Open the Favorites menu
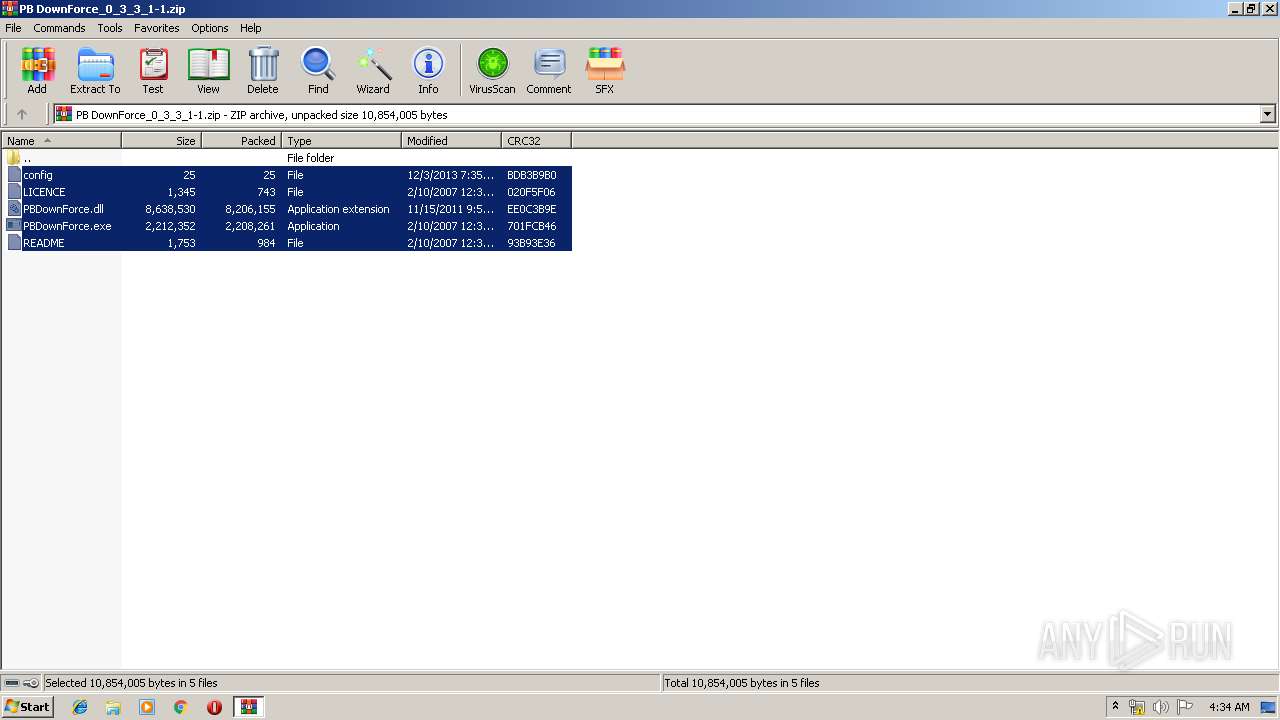1280x720 pixels. tap(157, 28)
